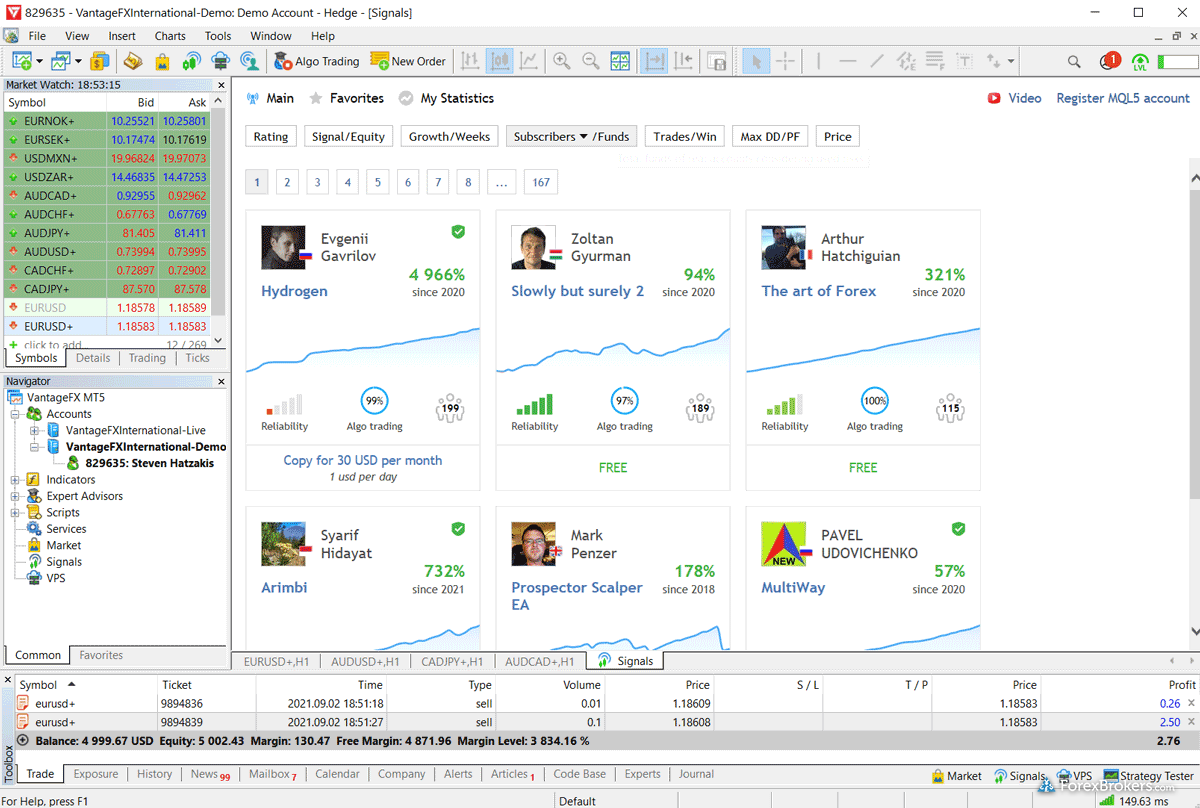Click the tile windows grid icon
The height and width of the screenshot is (808, 1200).
620,61
